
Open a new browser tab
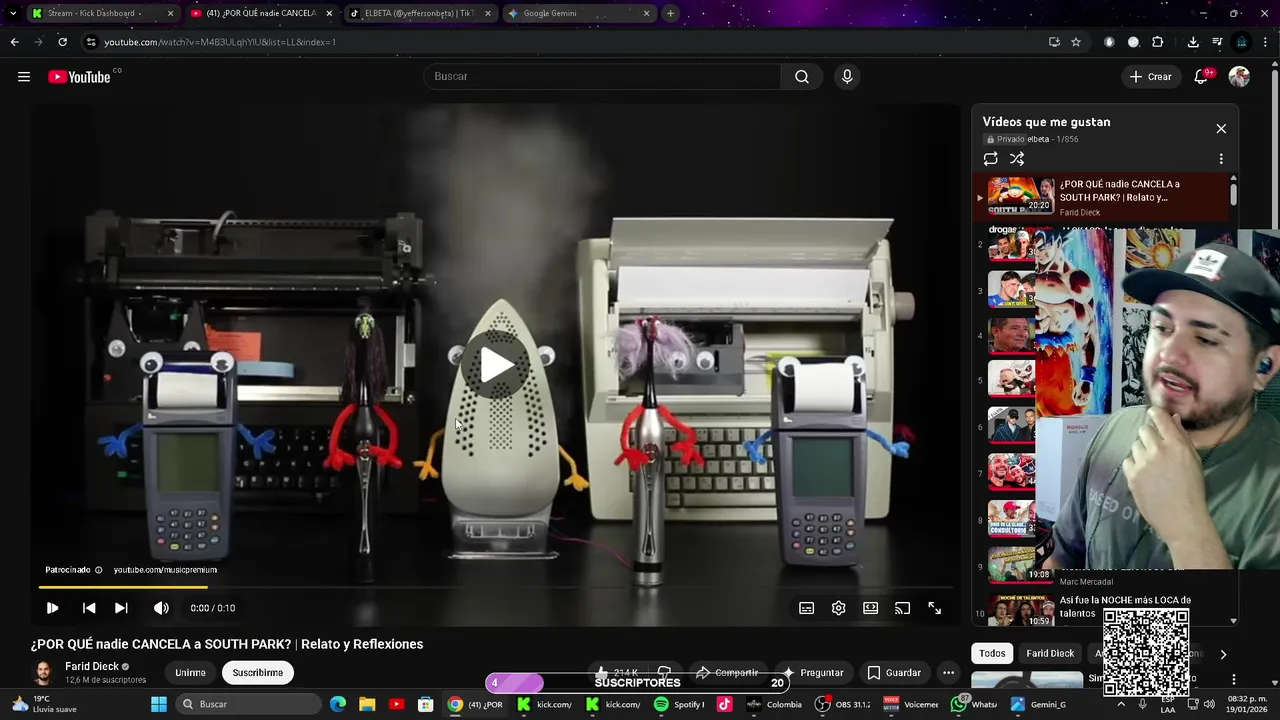[x=670, y=13]
